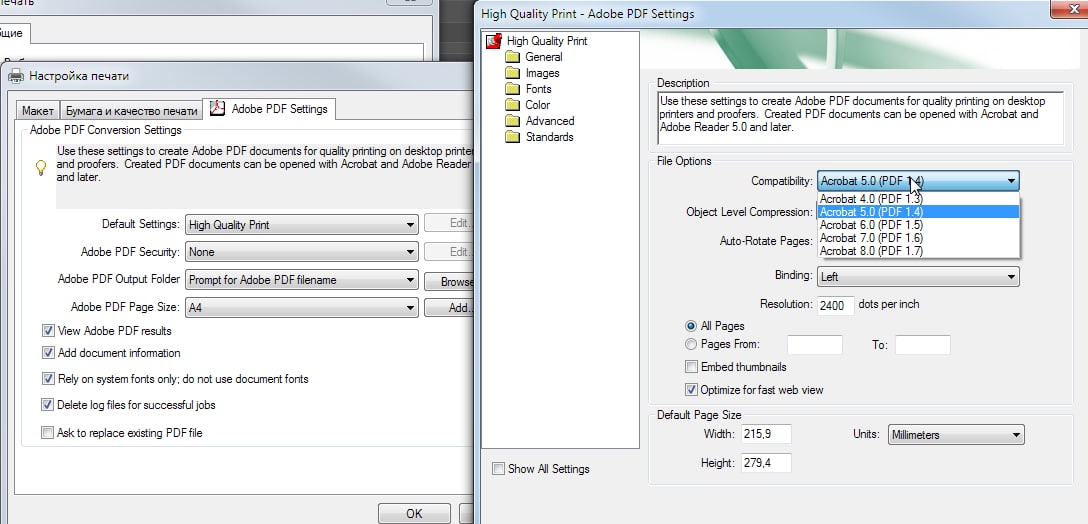Viewport: 1088px width, 524px height.
Task: Open the Standards folder icon in tree
Action: pos(513,137)
